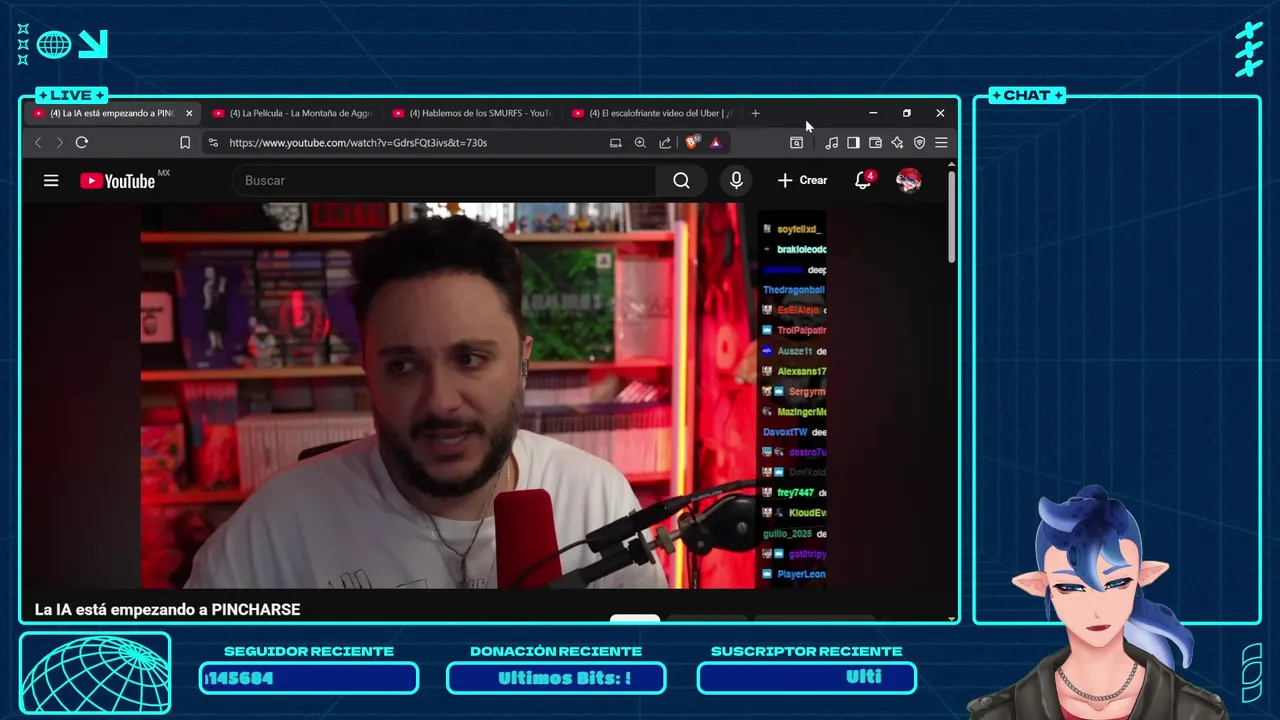Open the music playlist icon in toolbar
Screen dimensions: 1280x720
(832, 143)
